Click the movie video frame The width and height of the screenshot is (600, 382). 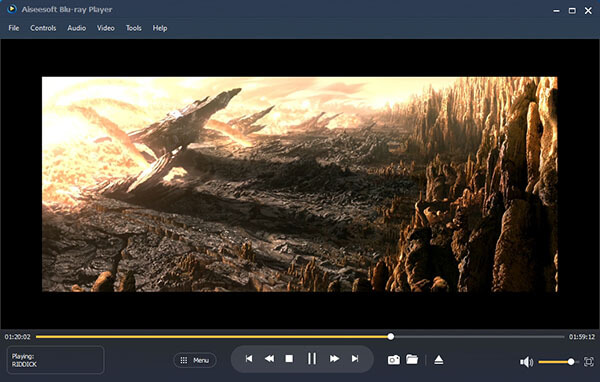[x=300, y=184]
